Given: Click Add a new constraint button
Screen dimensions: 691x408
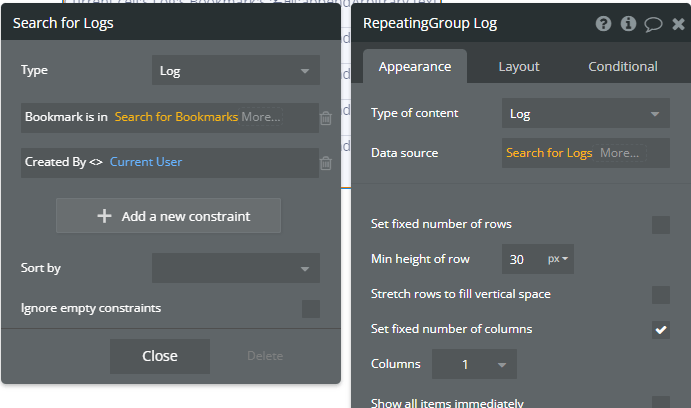Looking at the screenshot, I should 168,215.
